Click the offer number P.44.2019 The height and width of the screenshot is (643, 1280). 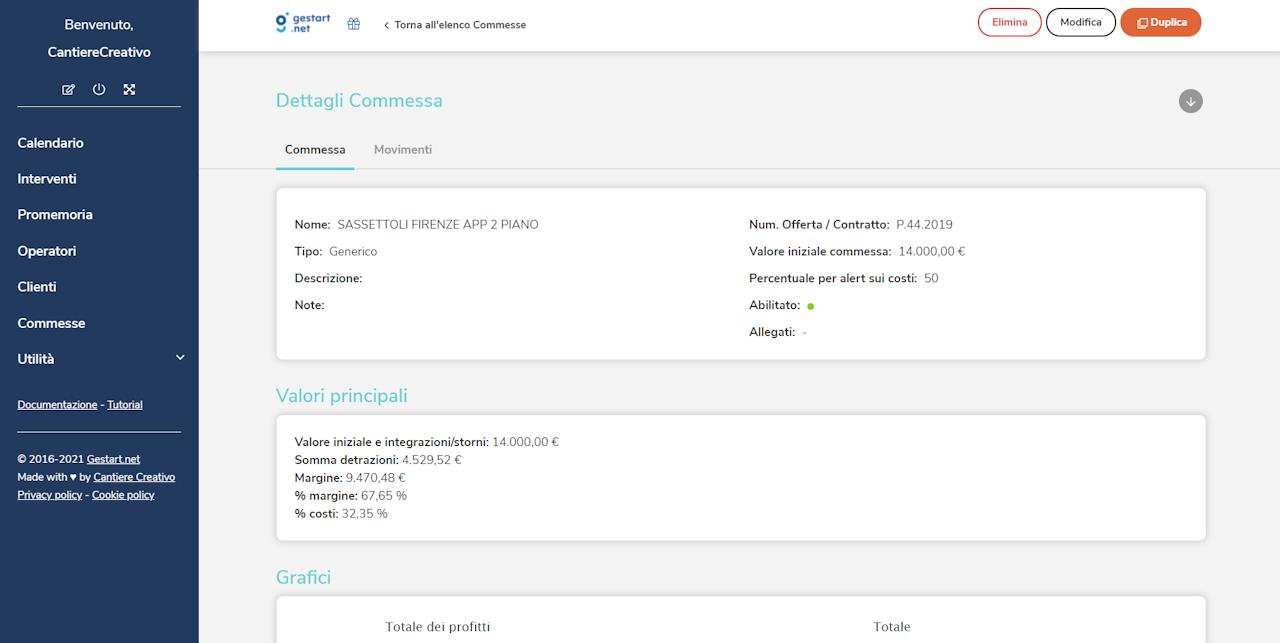click(x=925, y=225)
